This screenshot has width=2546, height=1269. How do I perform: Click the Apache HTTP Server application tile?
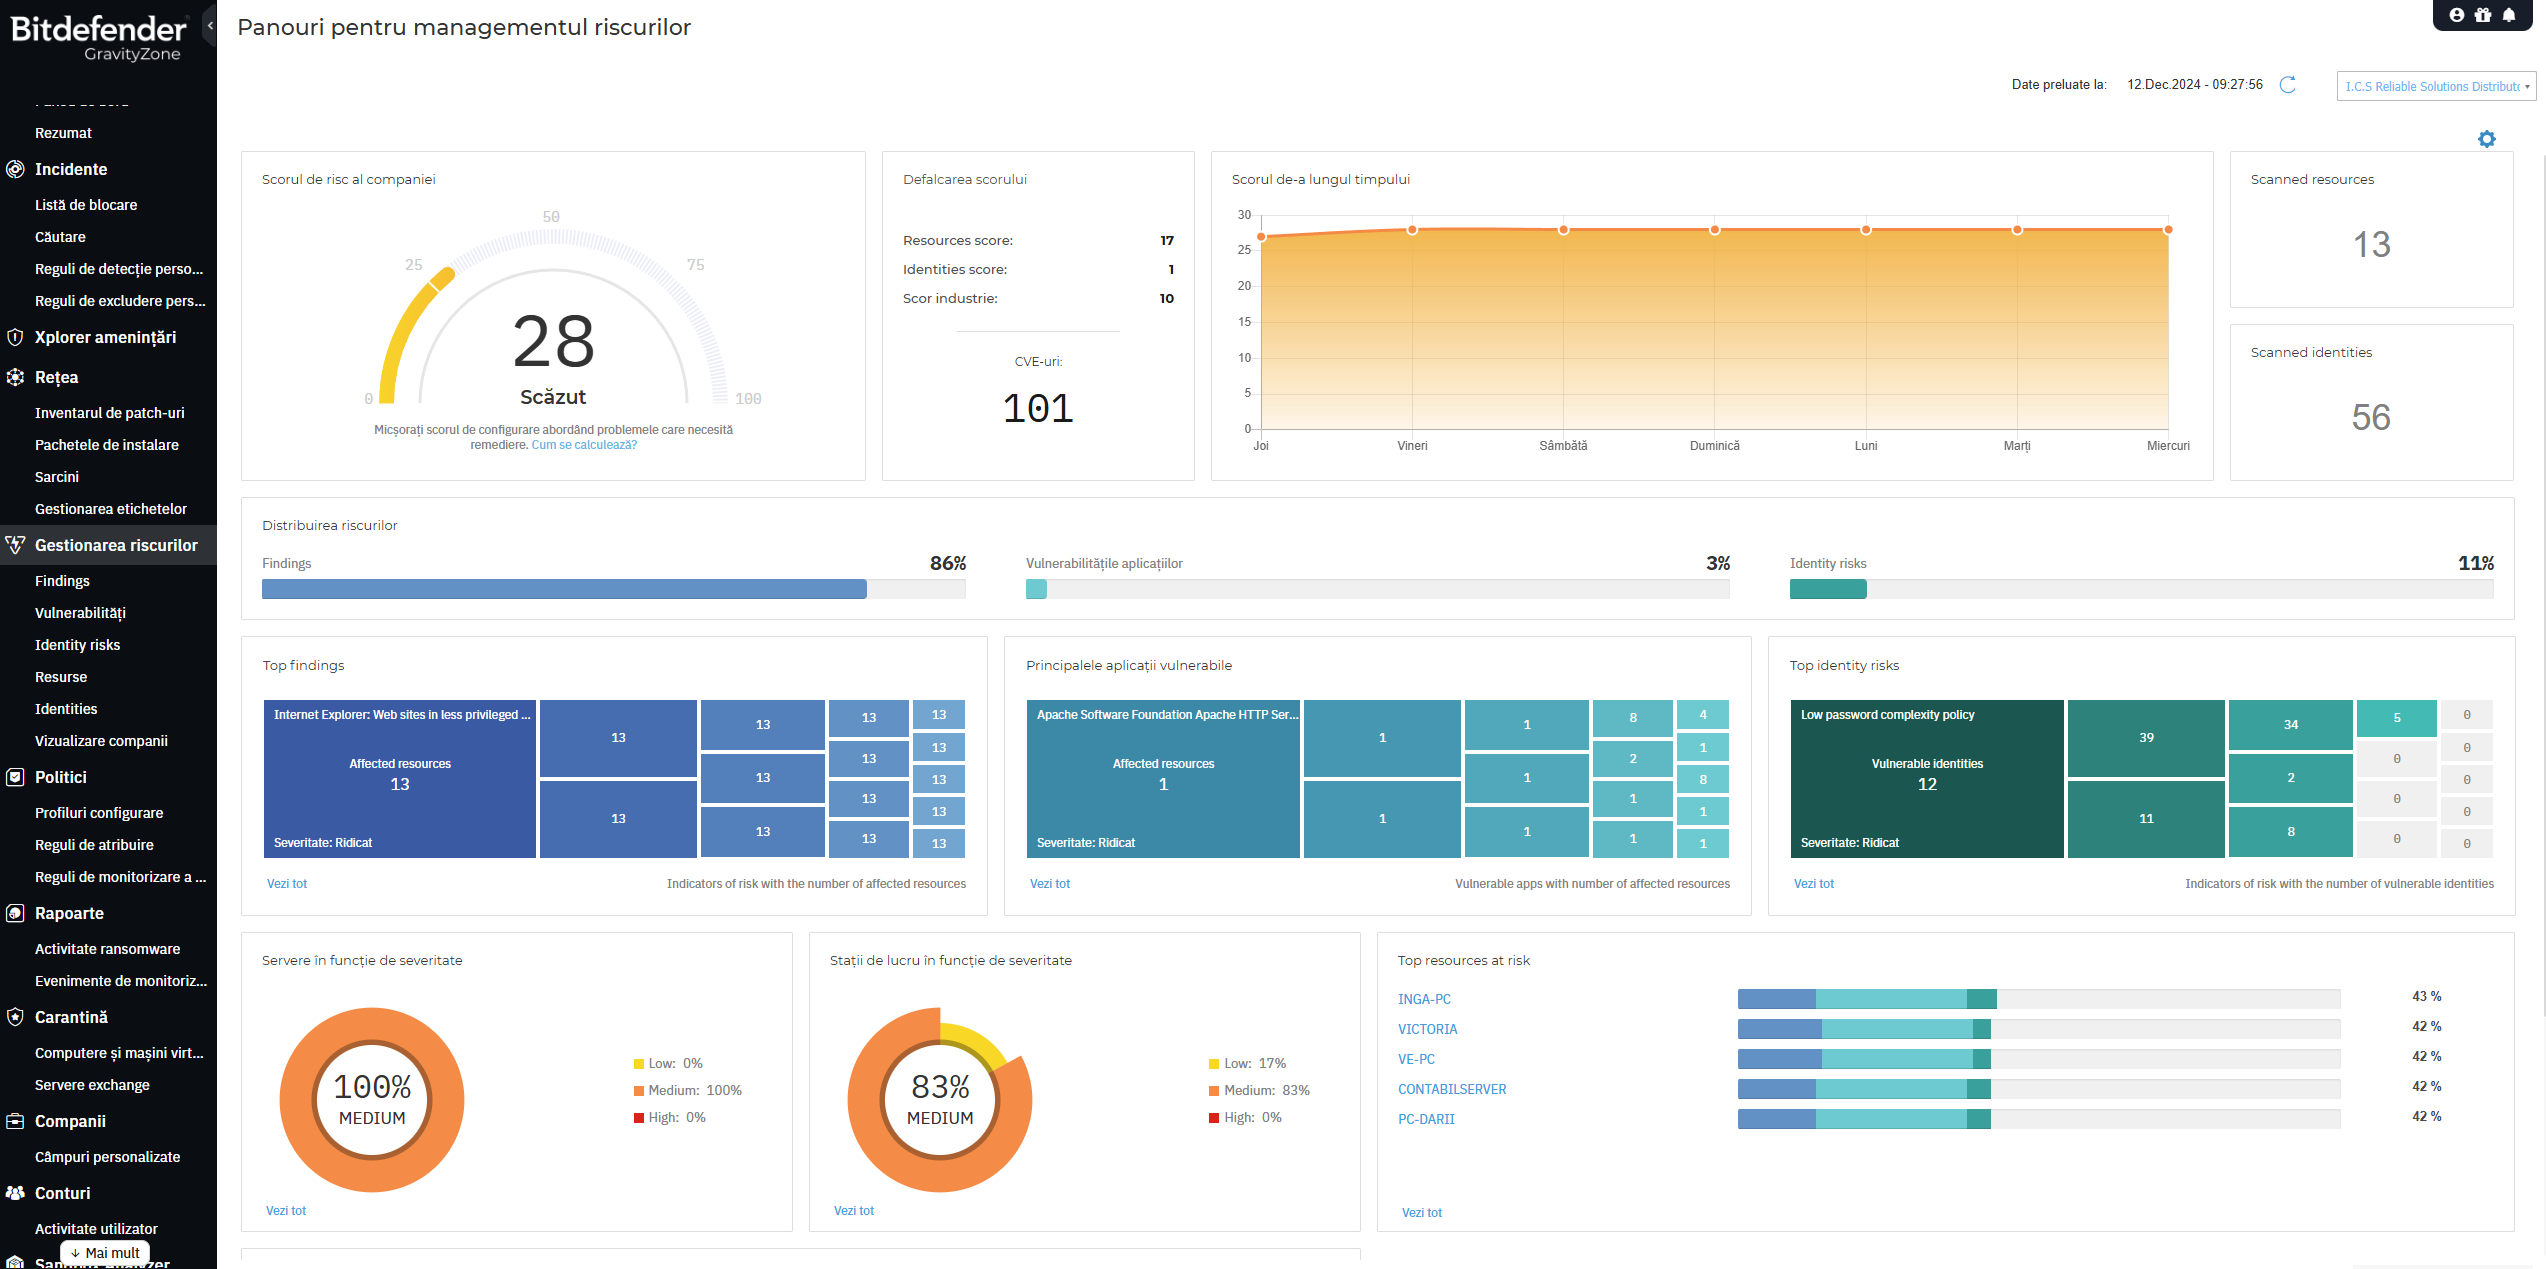pos(1163,779)
